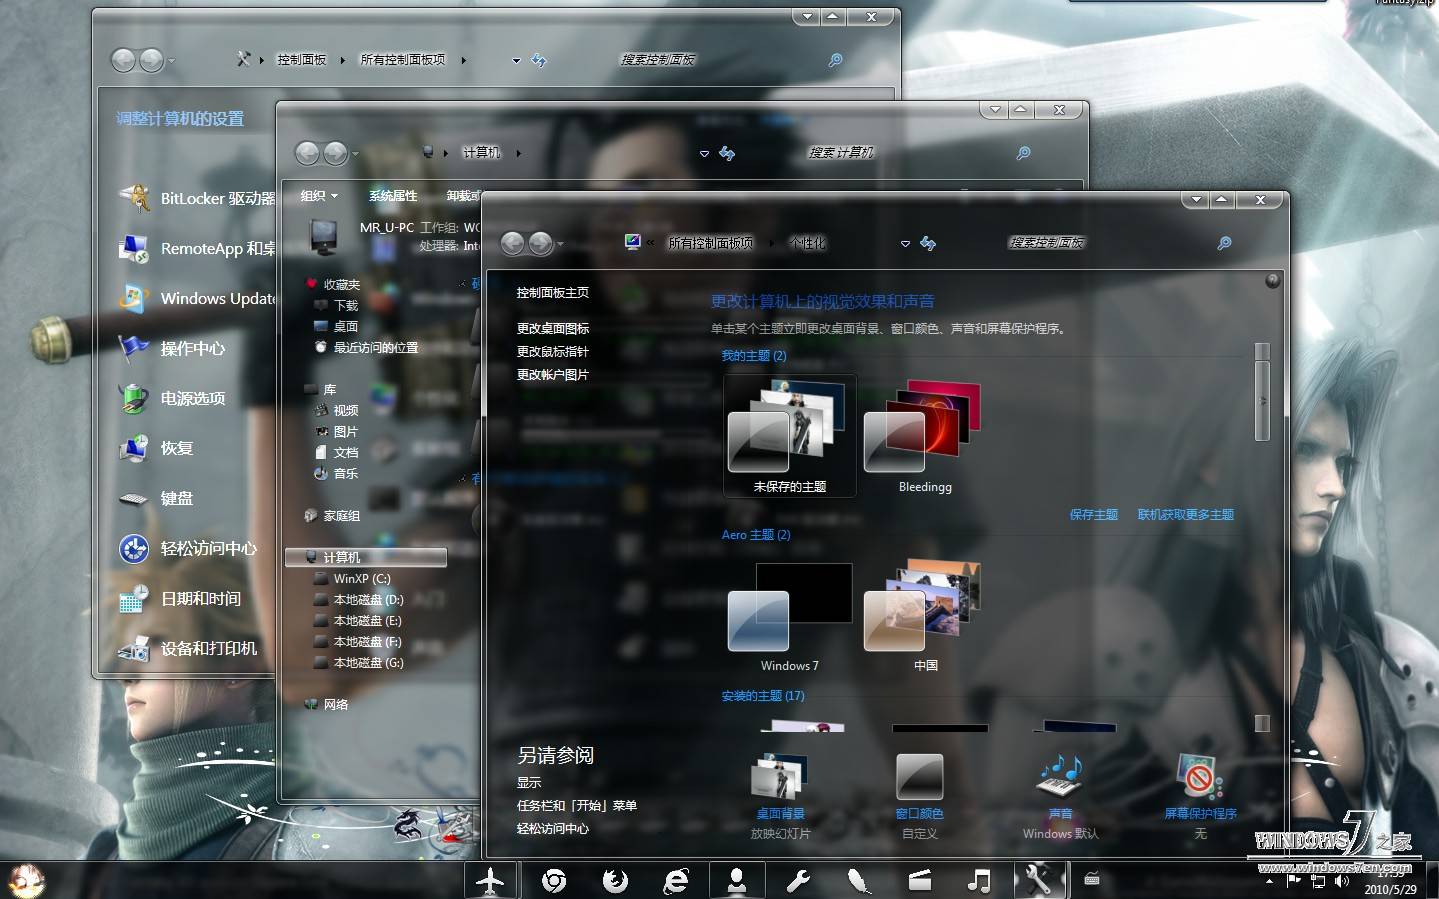Image resolution: width=1439 pixels, height=899 pixels.
Task: Launch Firefox from the taskbar
Action: [x=615, y=880]
